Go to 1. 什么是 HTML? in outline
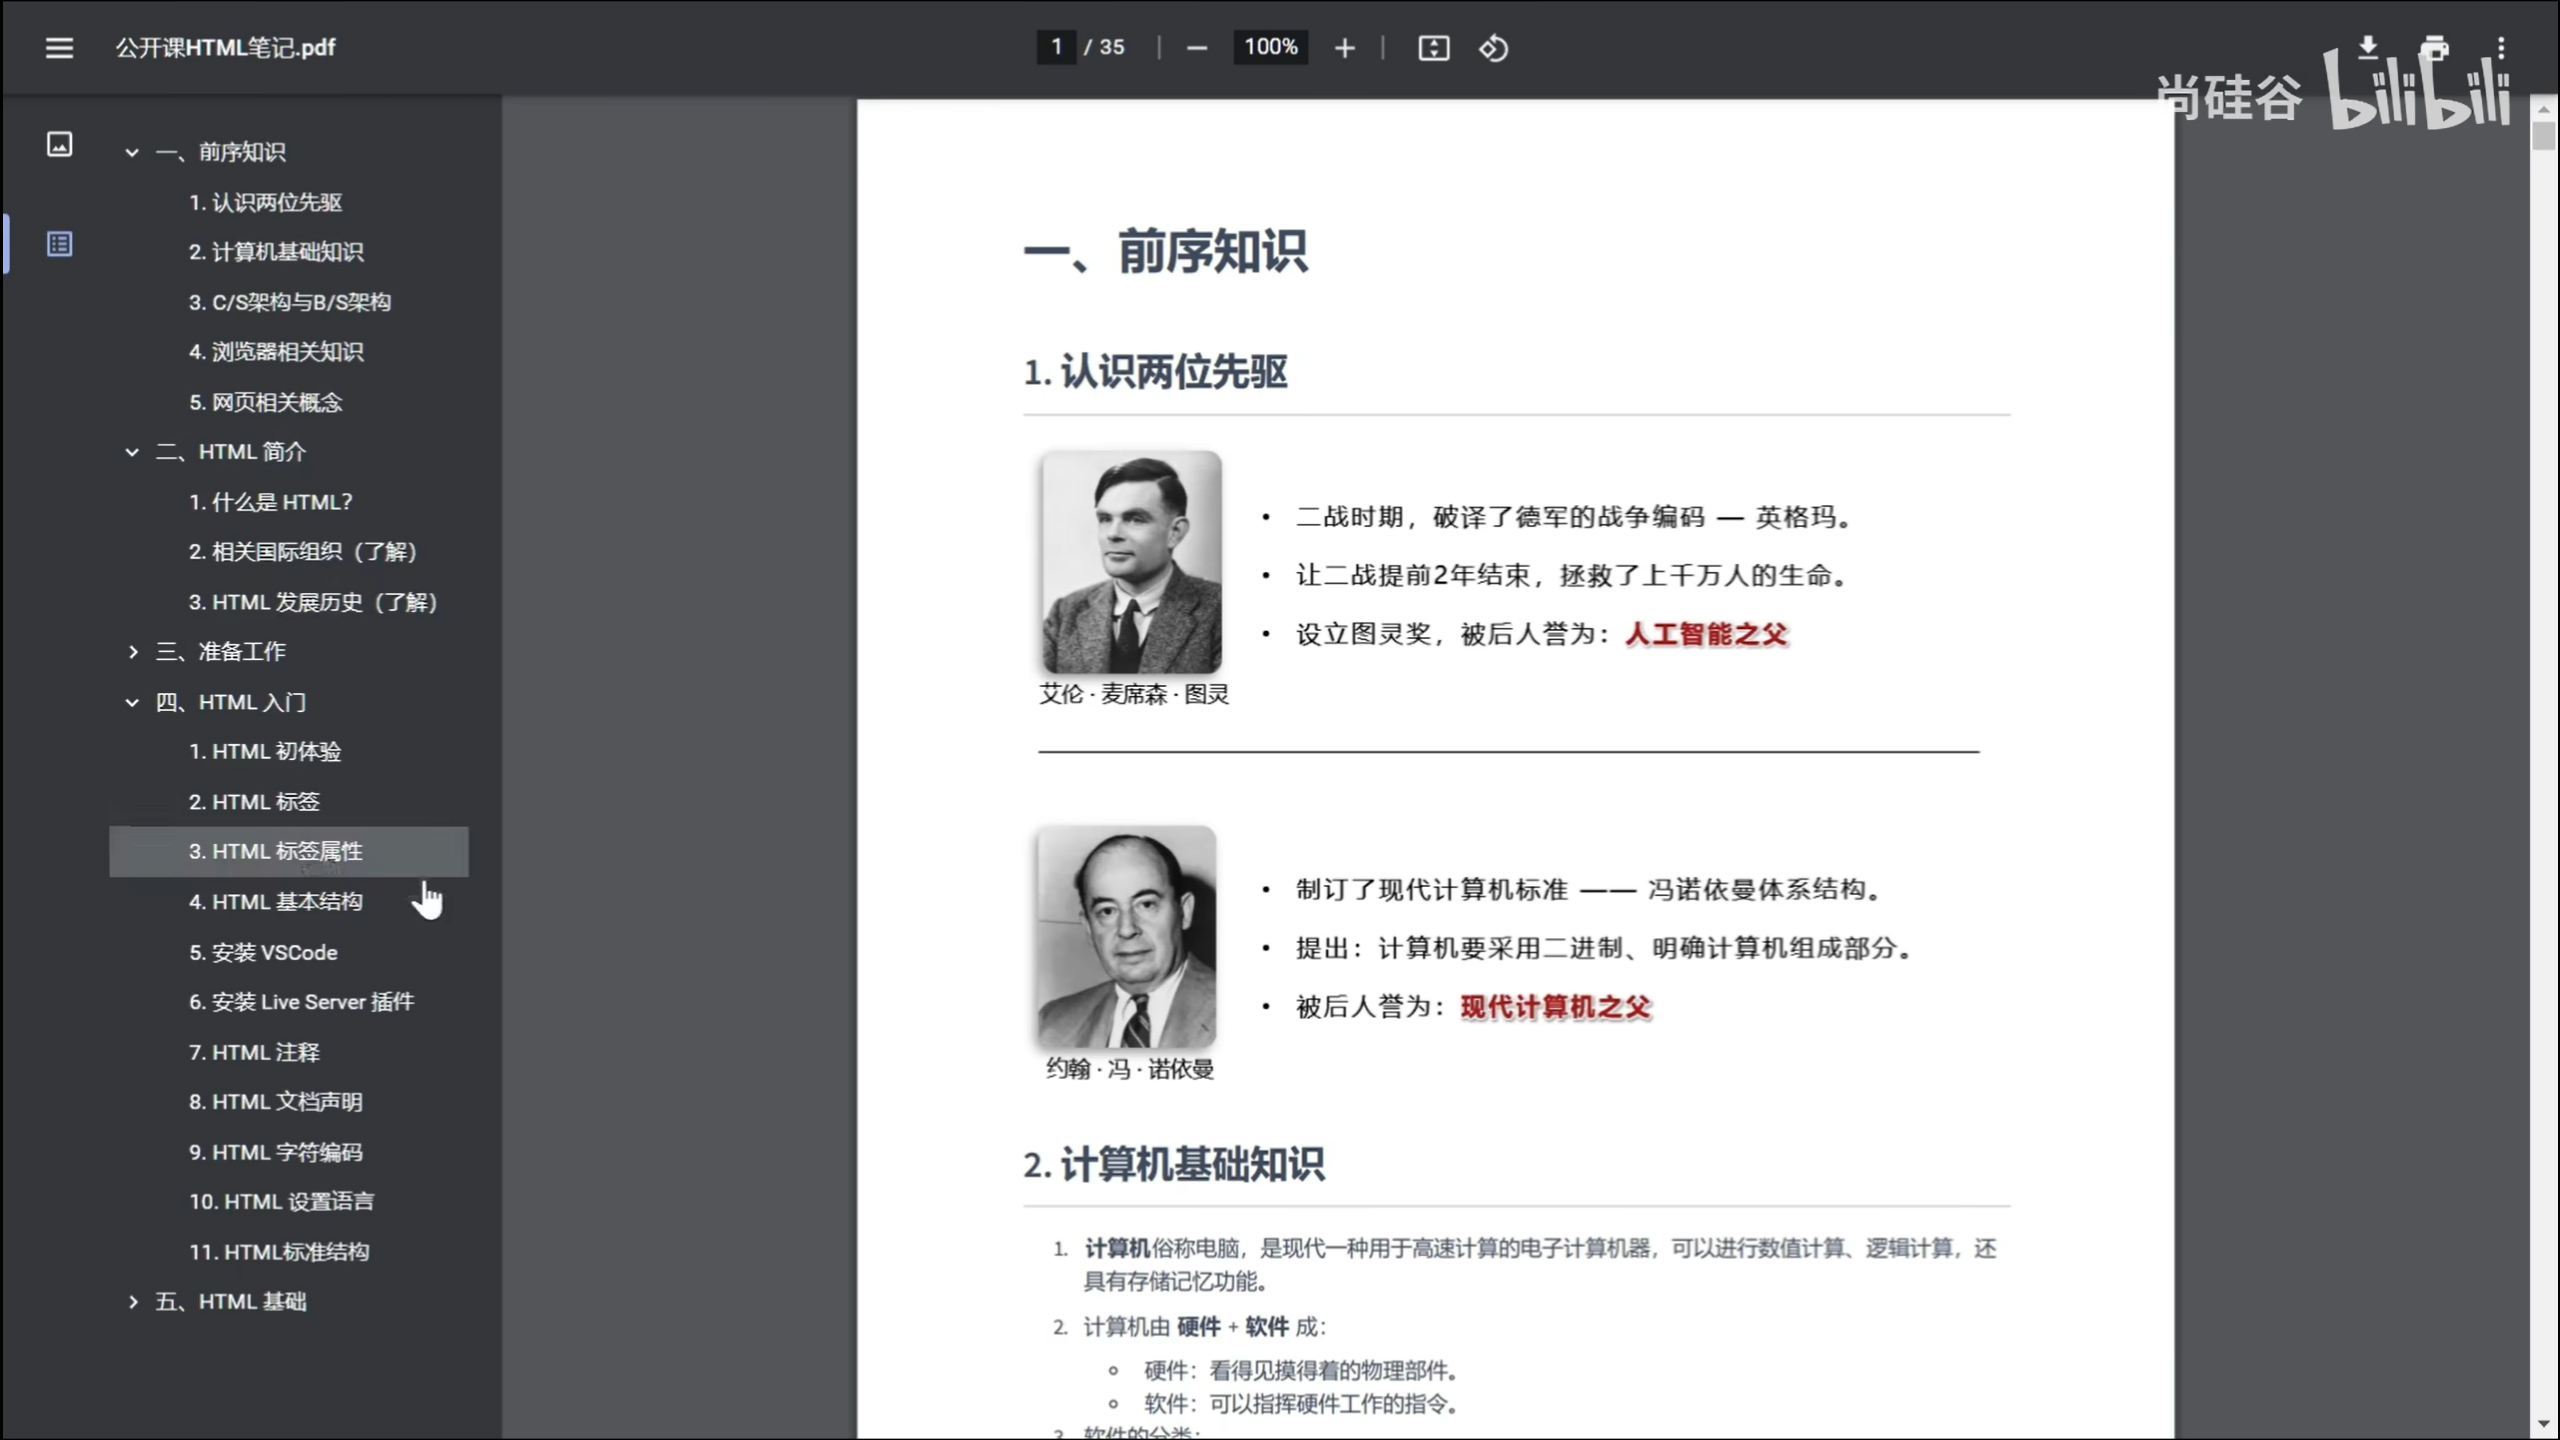 [x=270, y=502]
